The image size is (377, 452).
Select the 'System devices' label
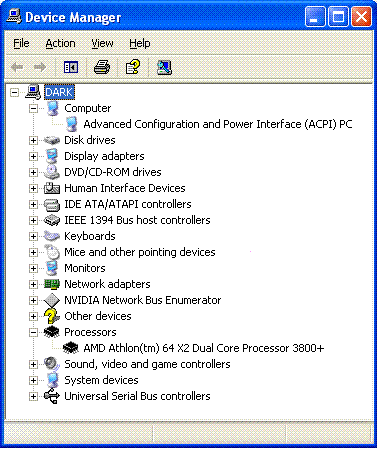coord(101,380)
